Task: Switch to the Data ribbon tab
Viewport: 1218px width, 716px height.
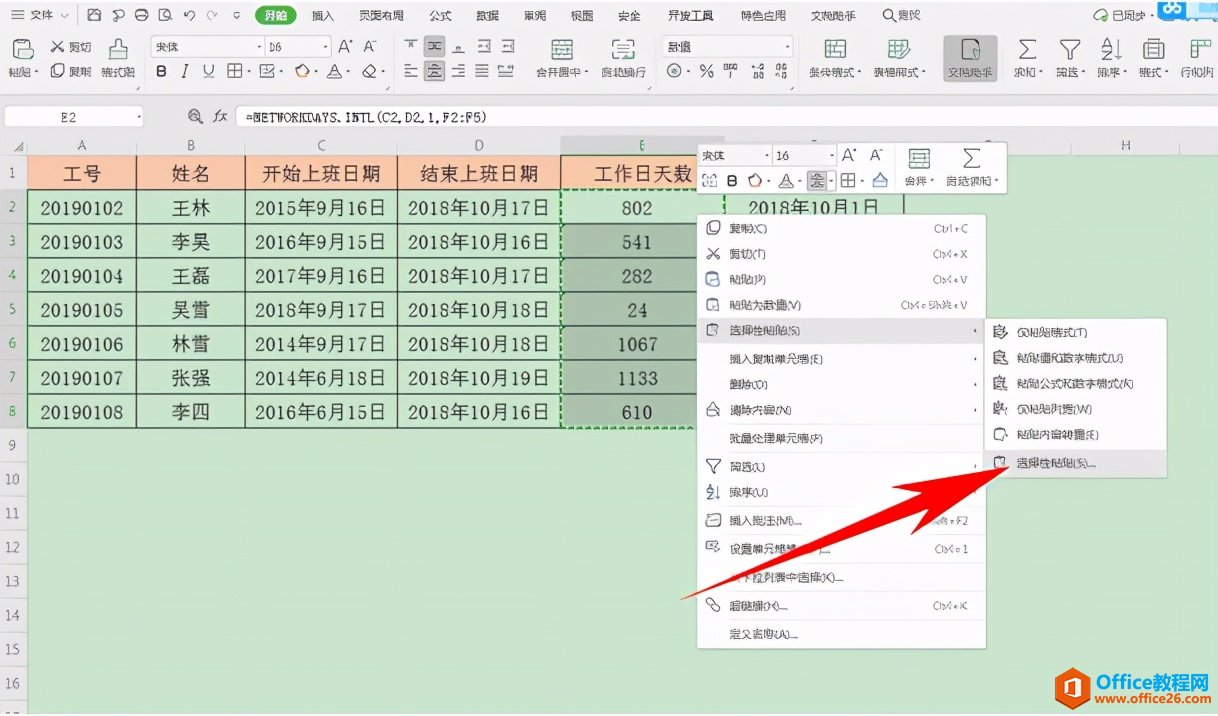Action: click(x=487, y=15)
